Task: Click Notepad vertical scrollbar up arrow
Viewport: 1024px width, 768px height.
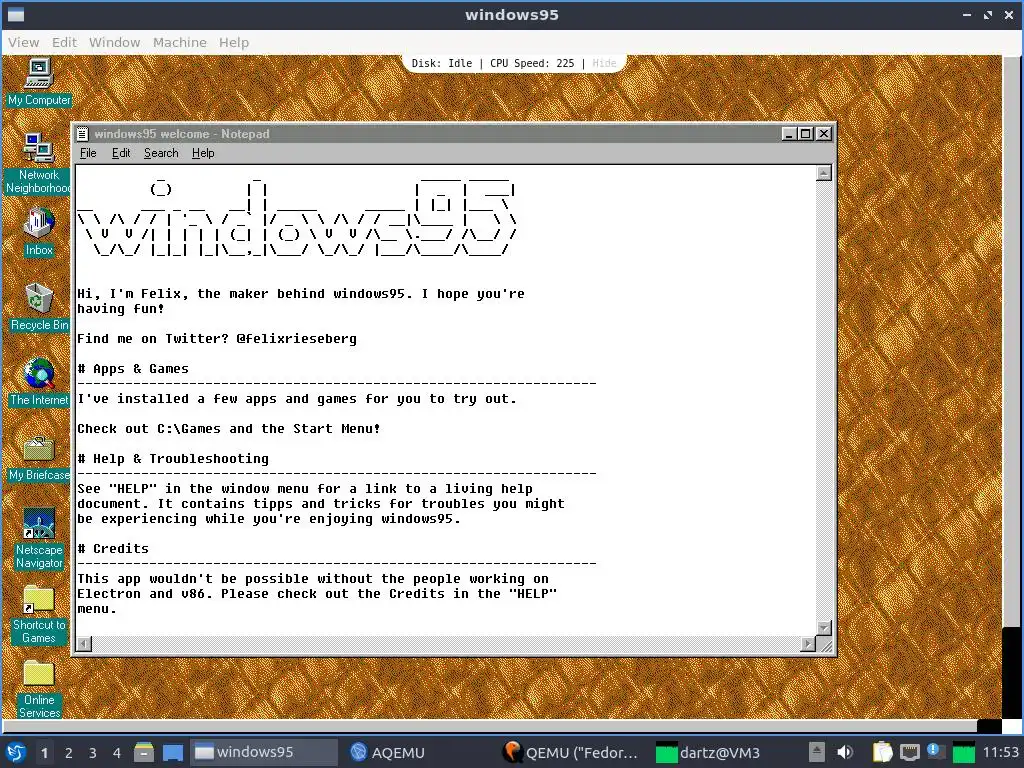Action: click(824, 173)
